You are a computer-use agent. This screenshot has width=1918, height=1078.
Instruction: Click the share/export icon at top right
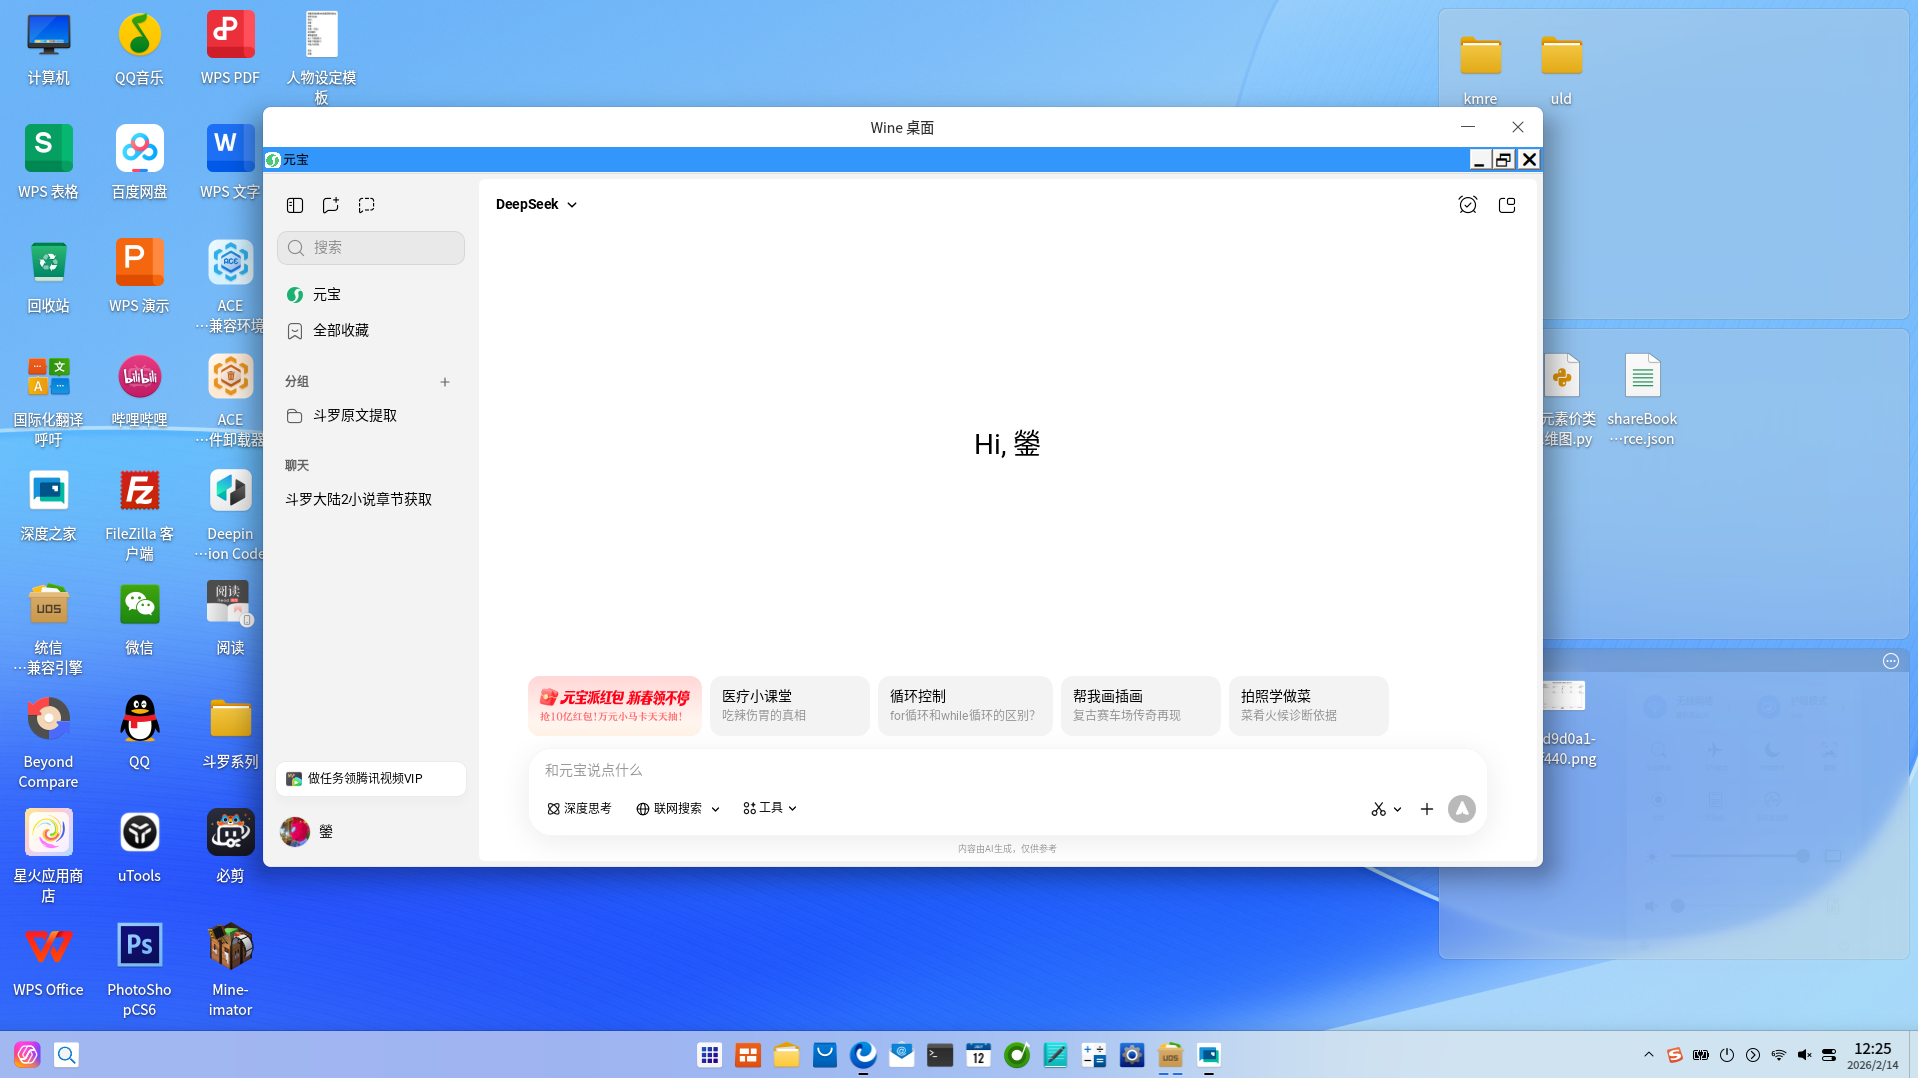[1507, 205]
